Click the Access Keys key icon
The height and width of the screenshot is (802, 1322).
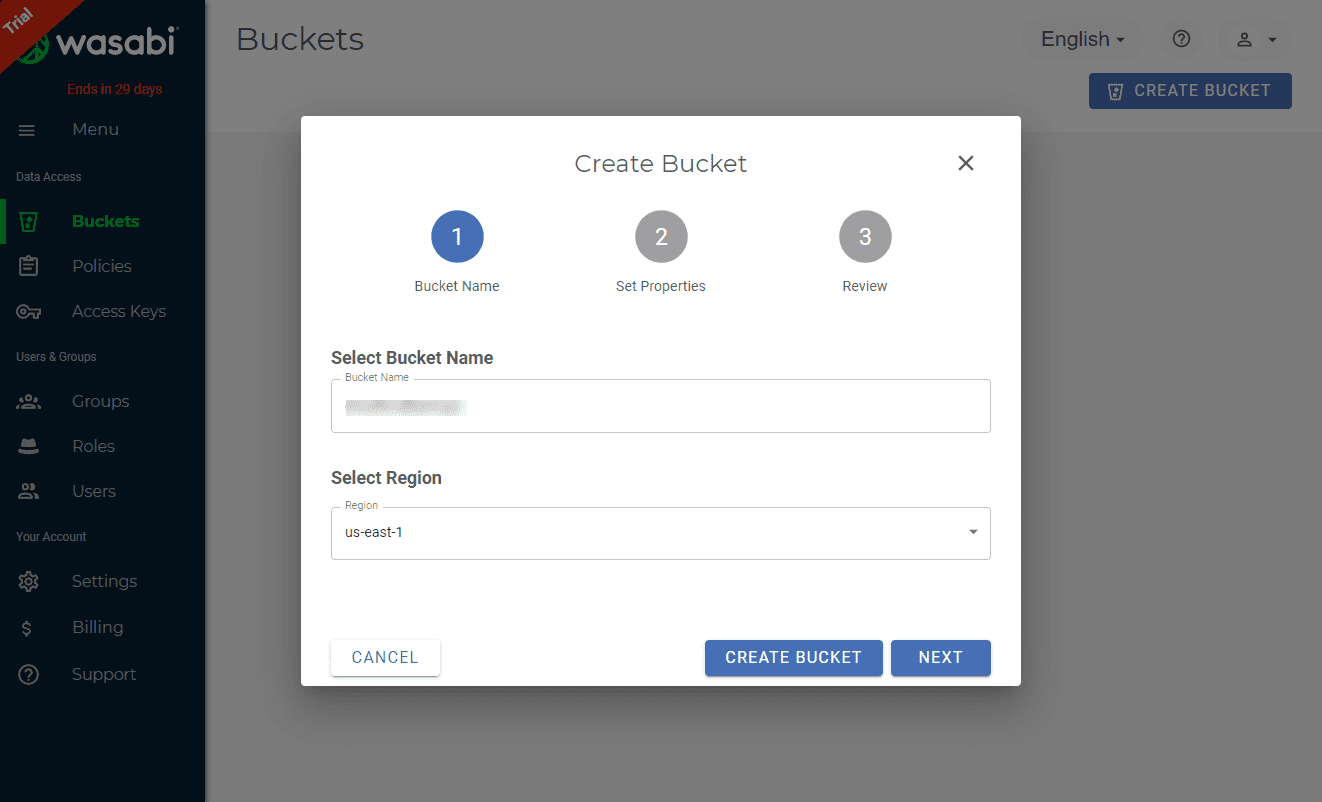pyautogui.click(x=29, y=312)
